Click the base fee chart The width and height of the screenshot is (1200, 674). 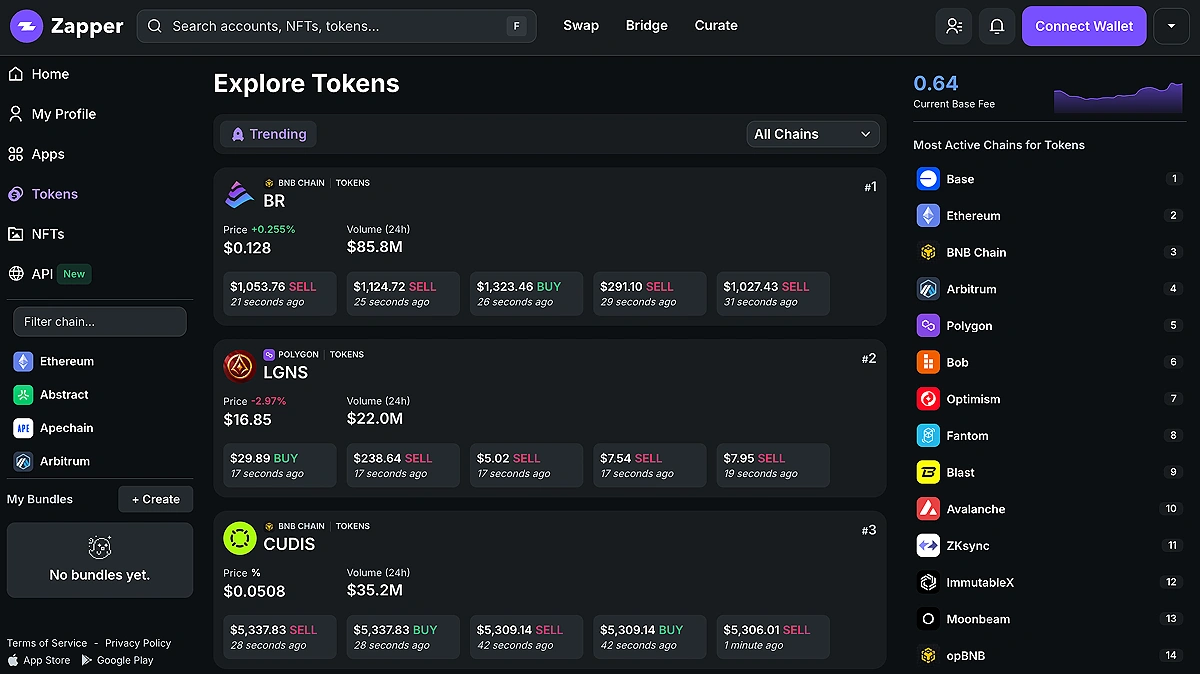point(1118,96)
